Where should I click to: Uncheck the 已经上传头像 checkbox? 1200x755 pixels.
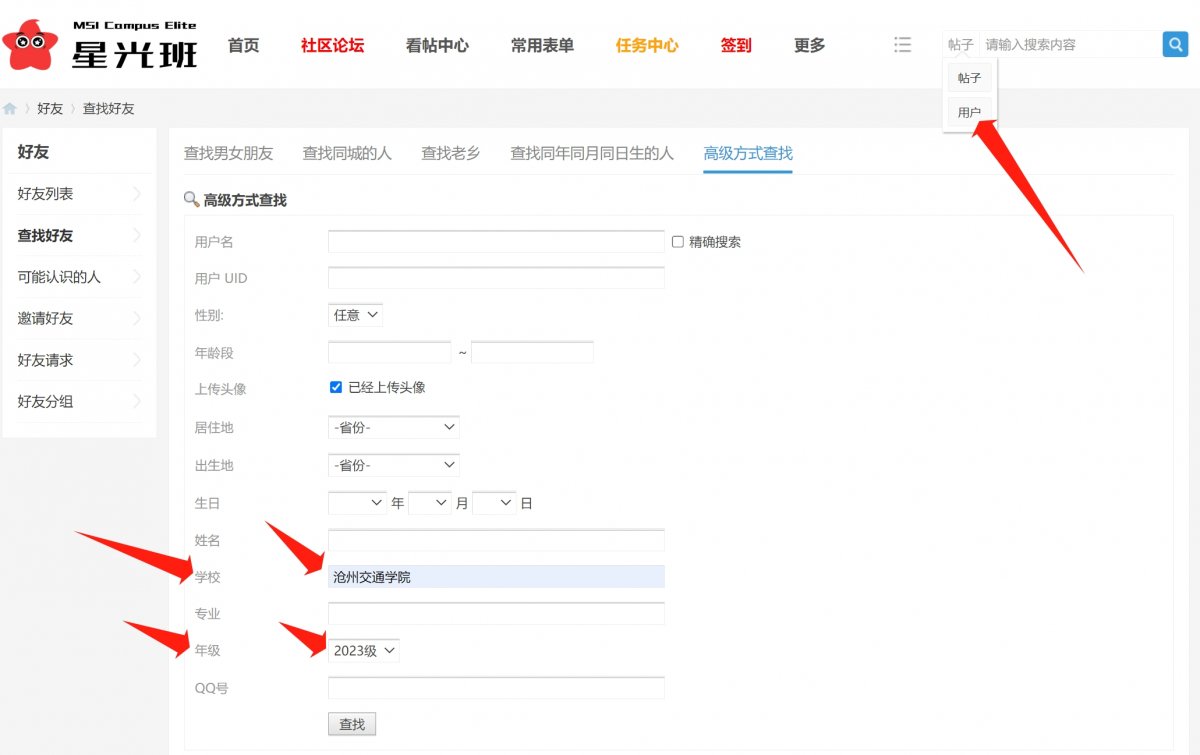pyautogui.click(x=336, y=387)
